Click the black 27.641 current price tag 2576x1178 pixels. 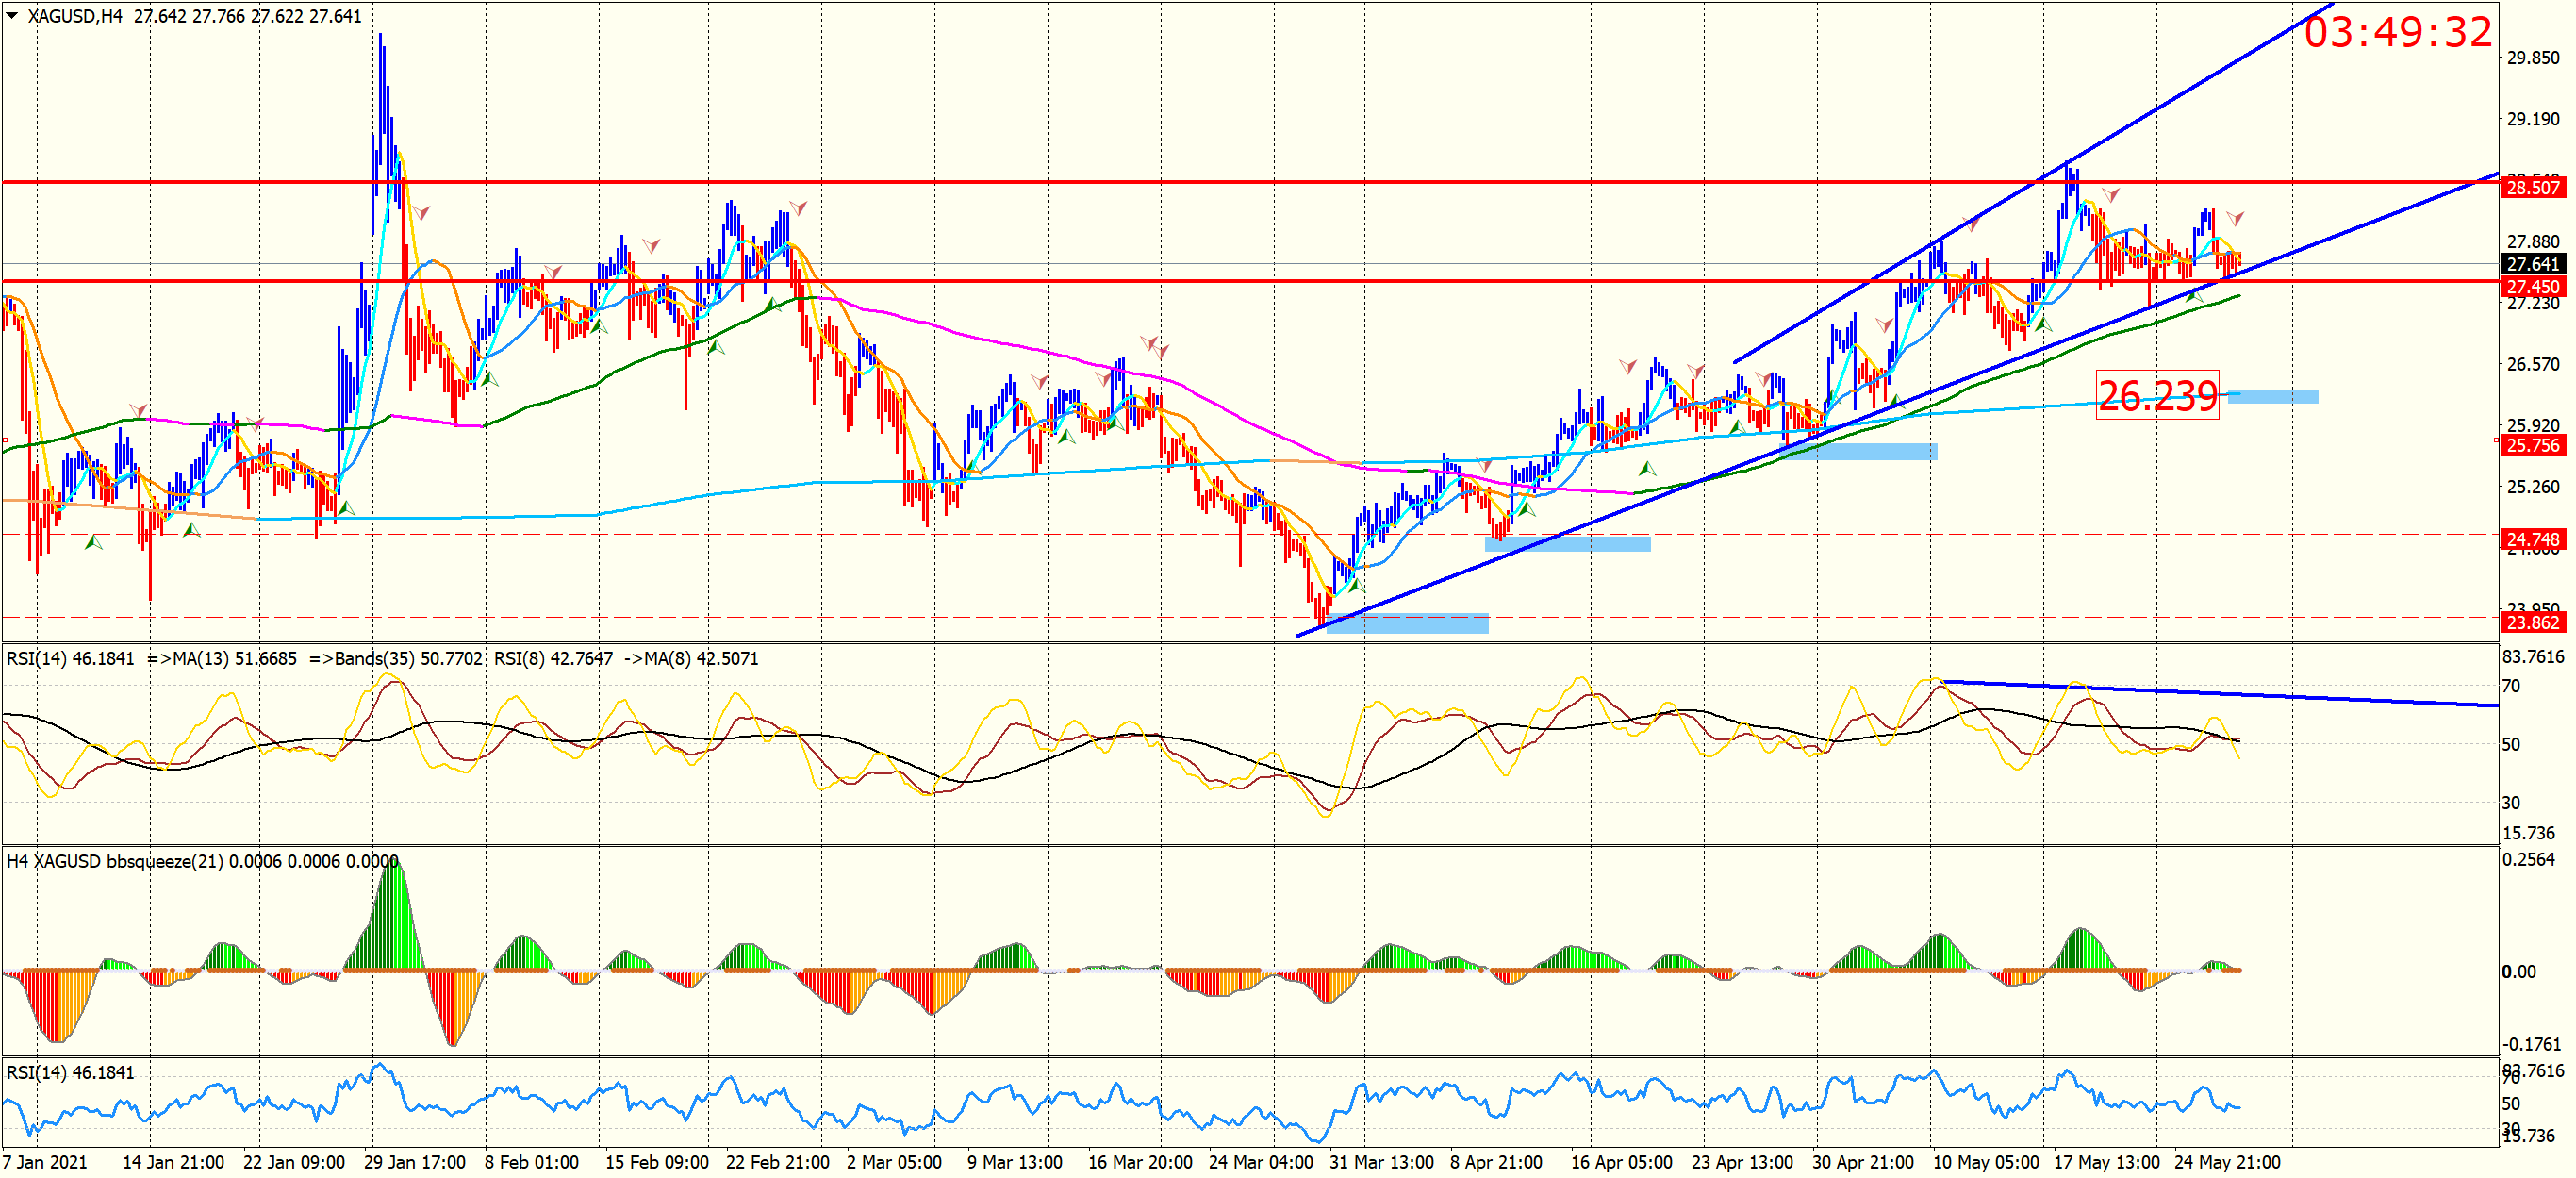tap(2532, 264)
